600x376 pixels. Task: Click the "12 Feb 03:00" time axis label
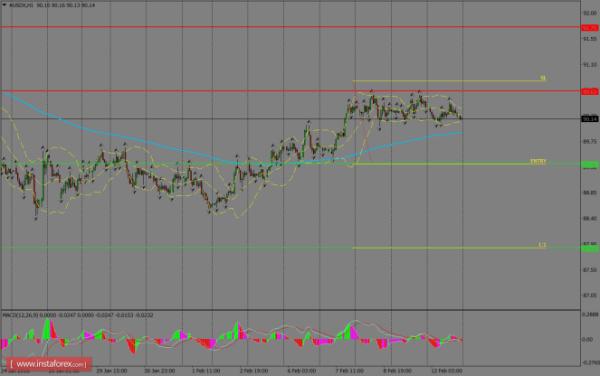pos(446,371)
